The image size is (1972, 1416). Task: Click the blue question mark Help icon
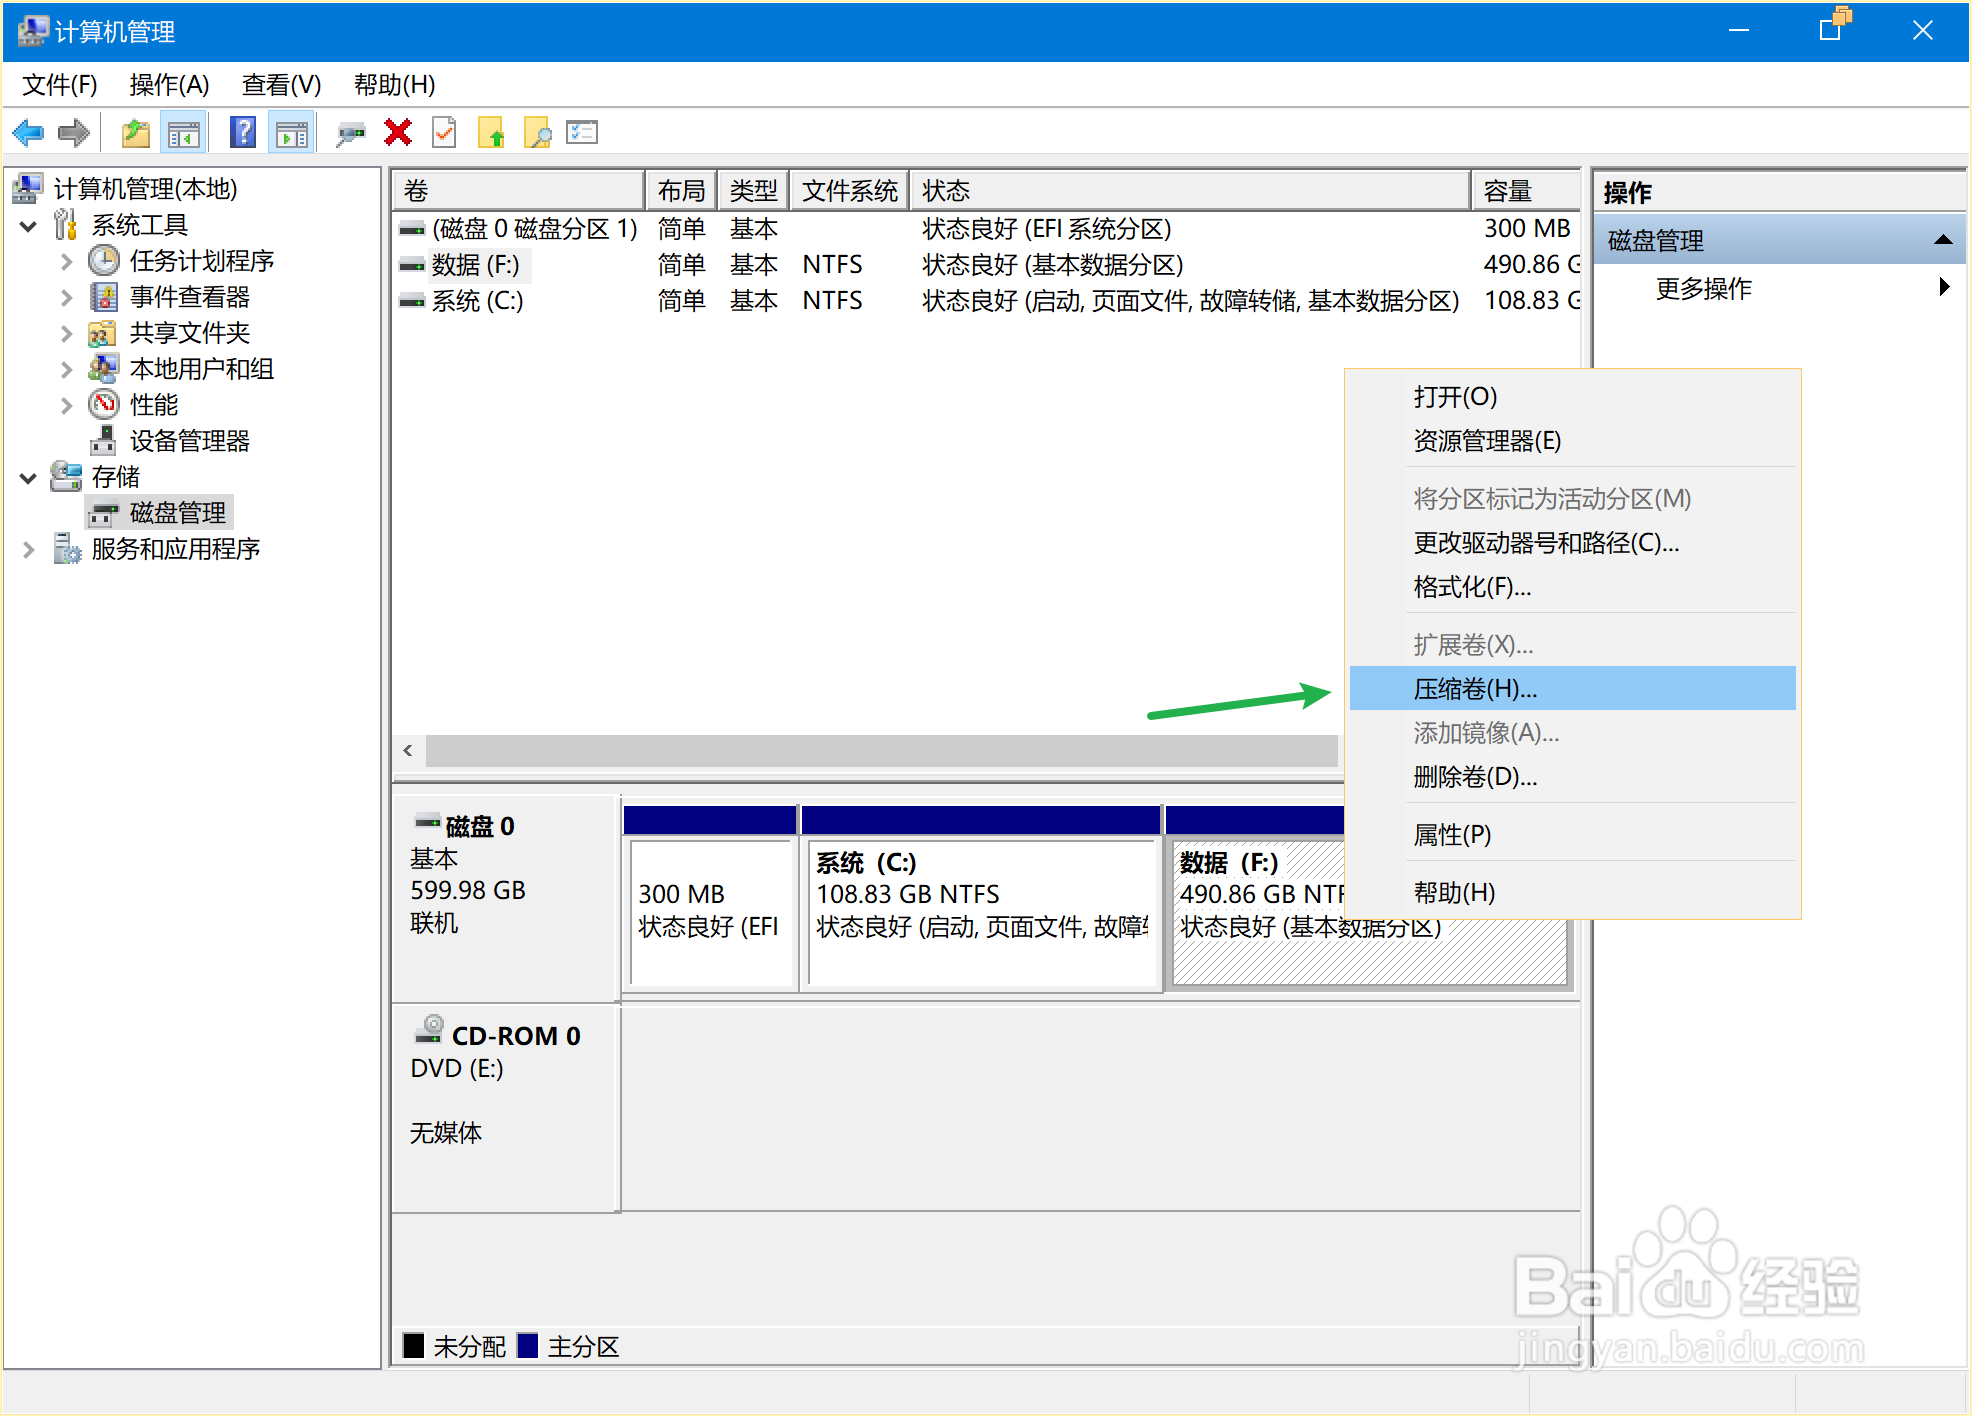click(x=243, y=133)
